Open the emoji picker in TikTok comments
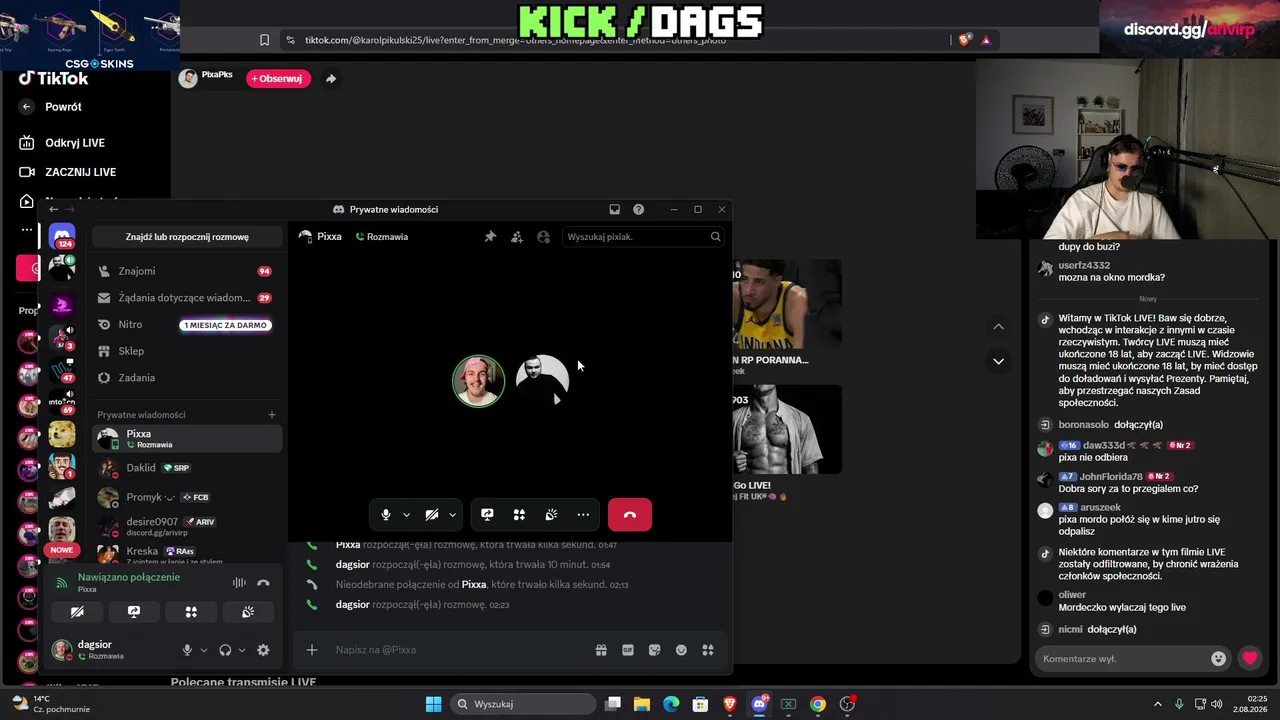 (x=1218, y=659)
